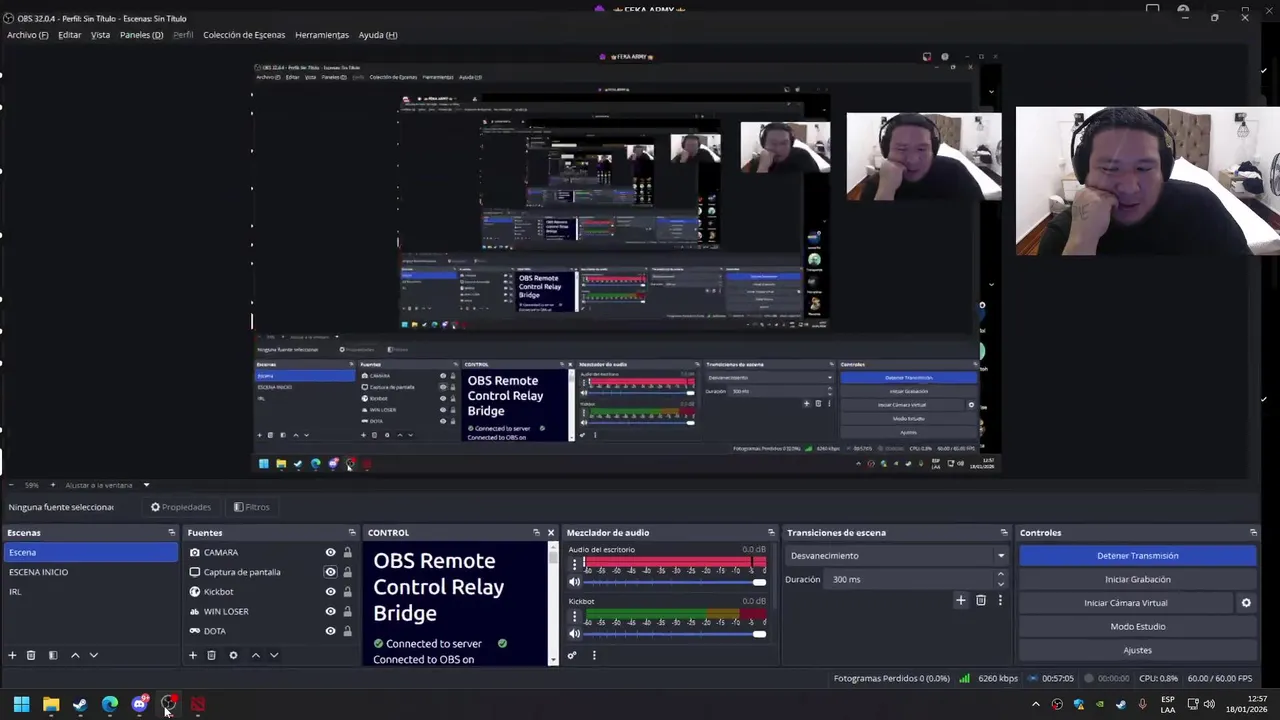Toggle lock on Captura de pantalla source
The width and height of the screenshot is (1280, 720).
click(347, 572)
